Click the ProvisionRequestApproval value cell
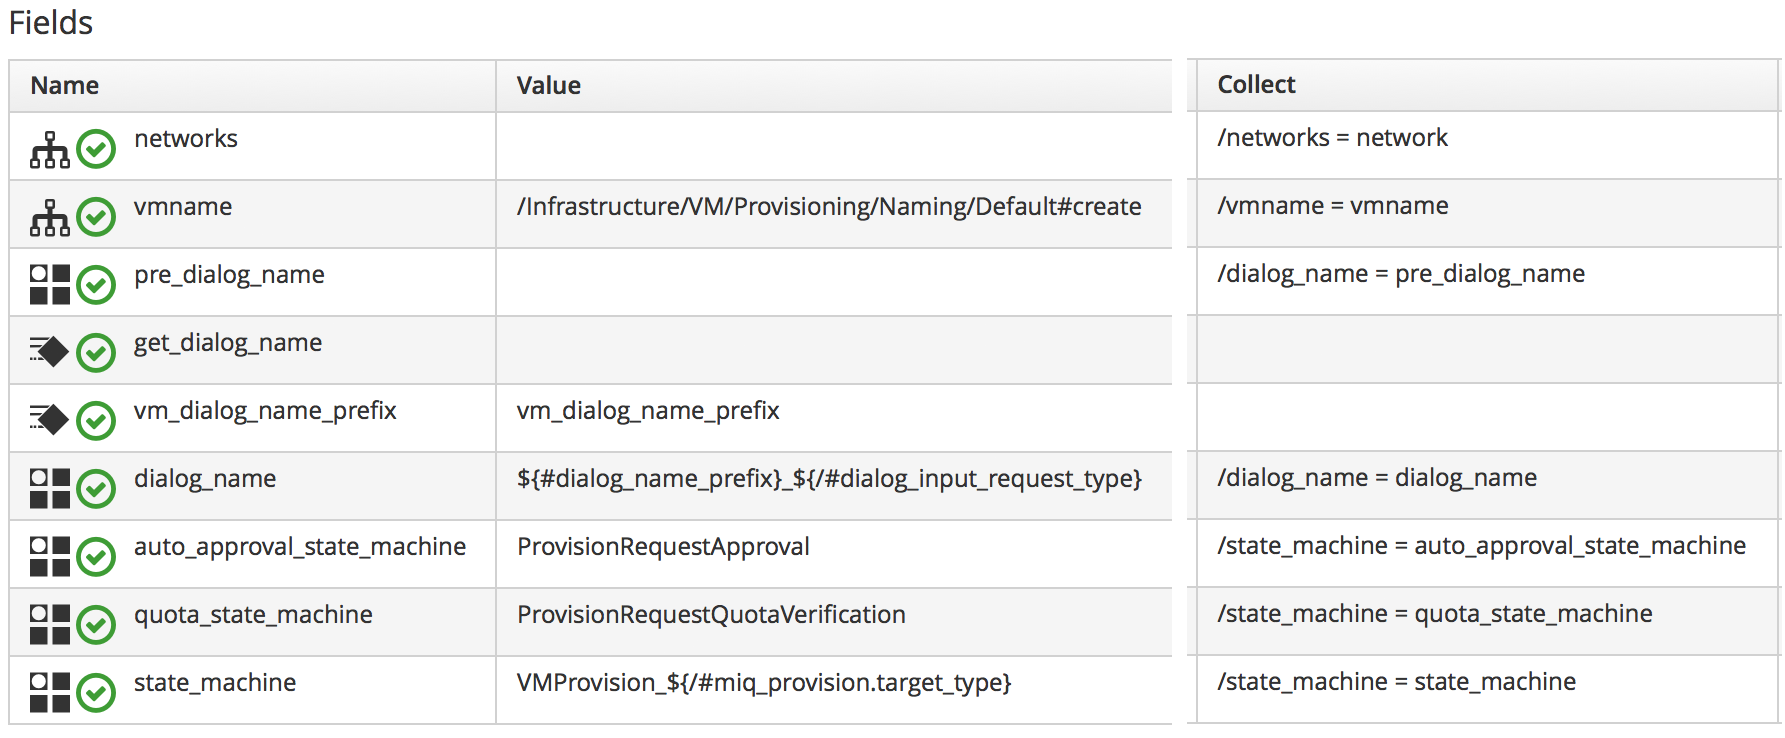 pyautogui.click(x=663, y=547)
